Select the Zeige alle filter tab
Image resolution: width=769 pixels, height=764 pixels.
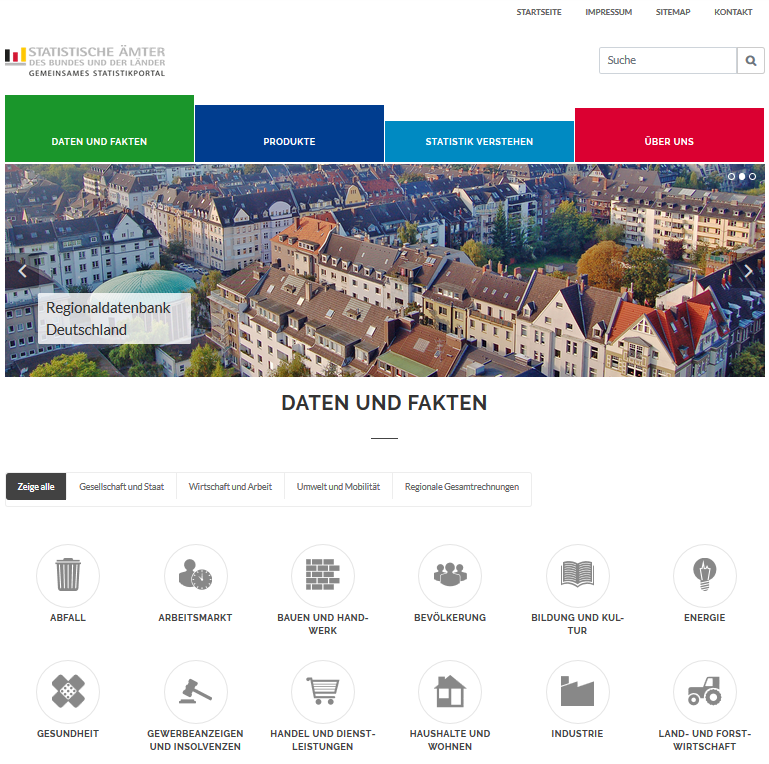coord(36,486)
